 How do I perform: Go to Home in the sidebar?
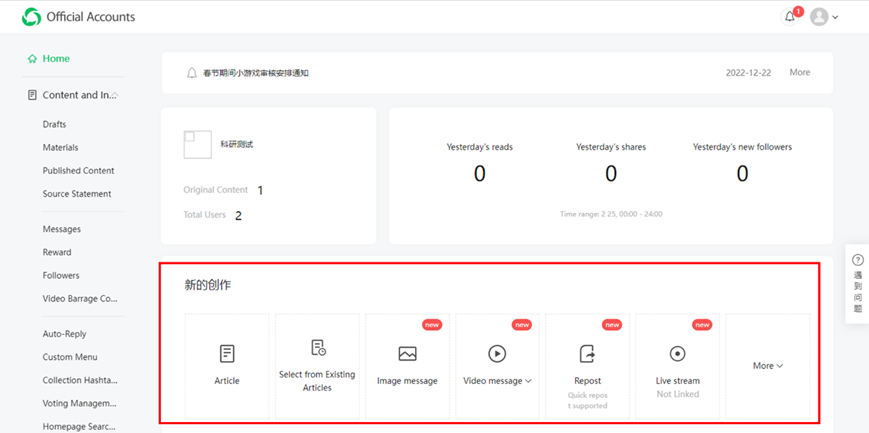[x=56, y=59]
